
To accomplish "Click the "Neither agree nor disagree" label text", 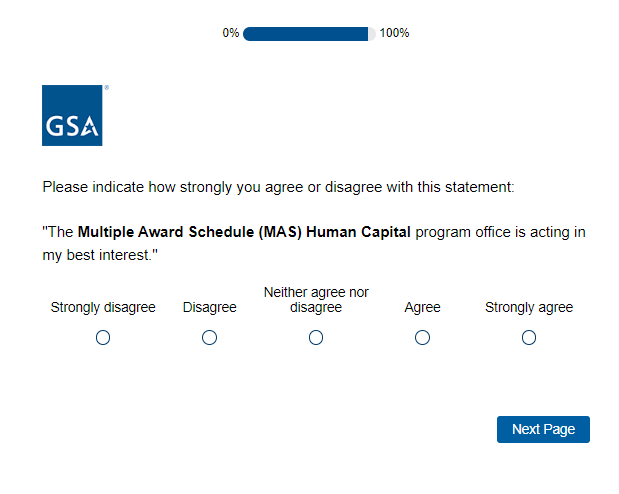I will (x=316, y=299).
